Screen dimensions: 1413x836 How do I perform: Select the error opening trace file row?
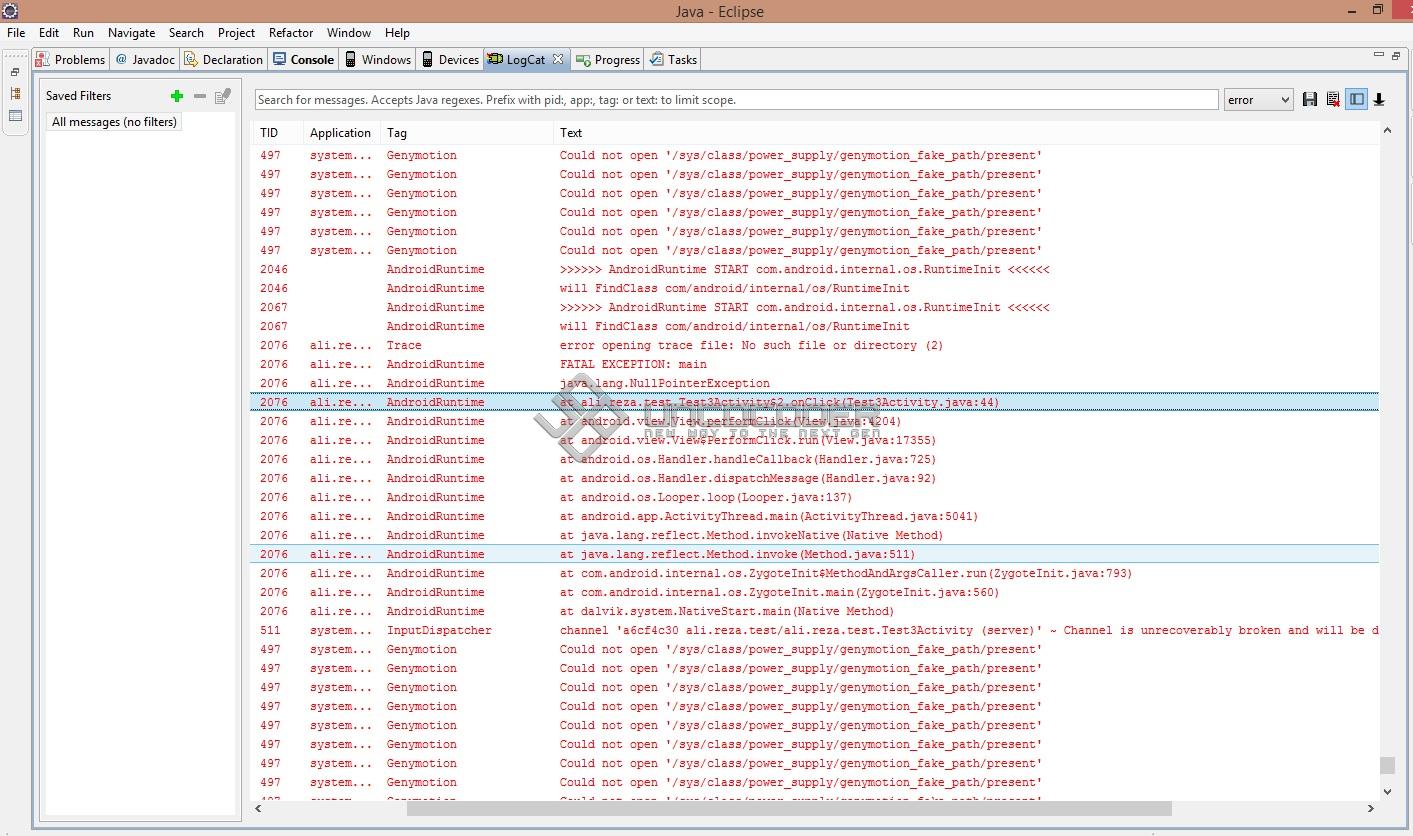point(815,345)
